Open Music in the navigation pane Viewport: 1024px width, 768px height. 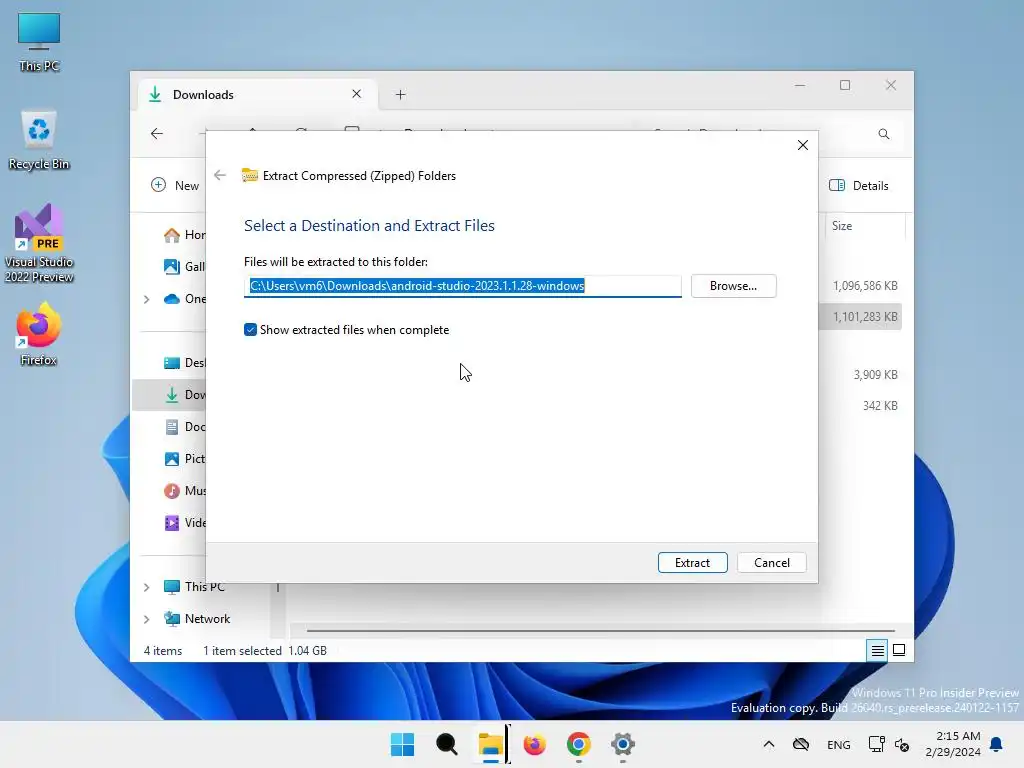[185, 490]
